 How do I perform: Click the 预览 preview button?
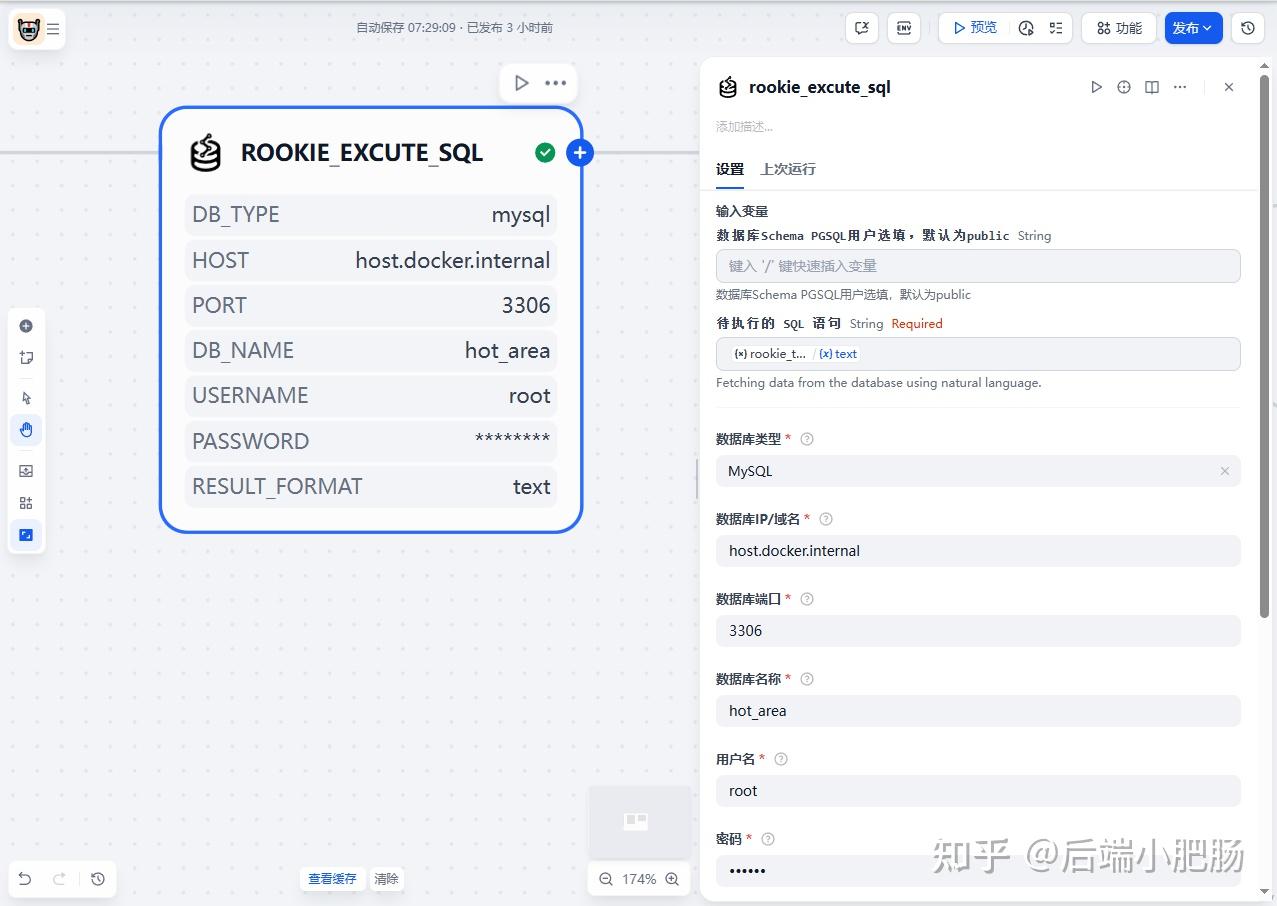coord(974,28)
